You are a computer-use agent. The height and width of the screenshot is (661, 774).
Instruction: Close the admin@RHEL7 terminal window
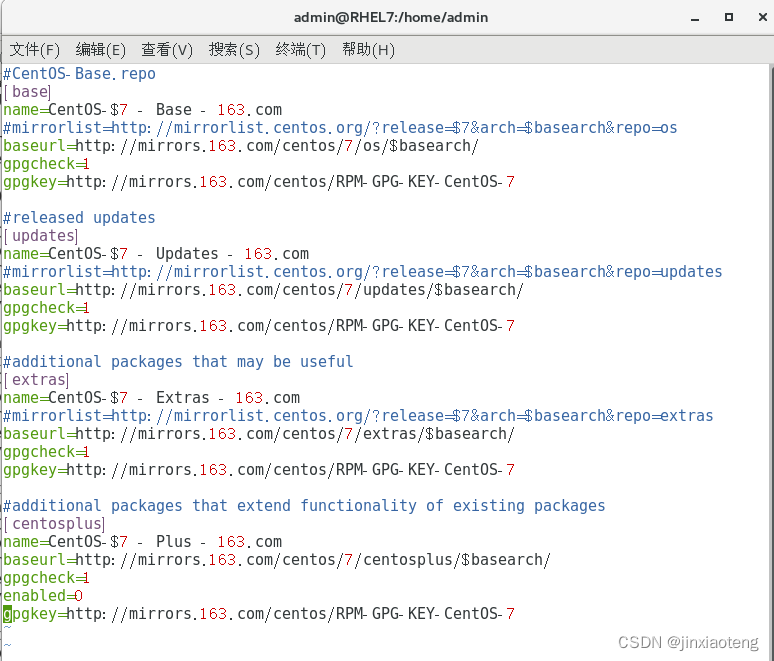coord(763,17)
